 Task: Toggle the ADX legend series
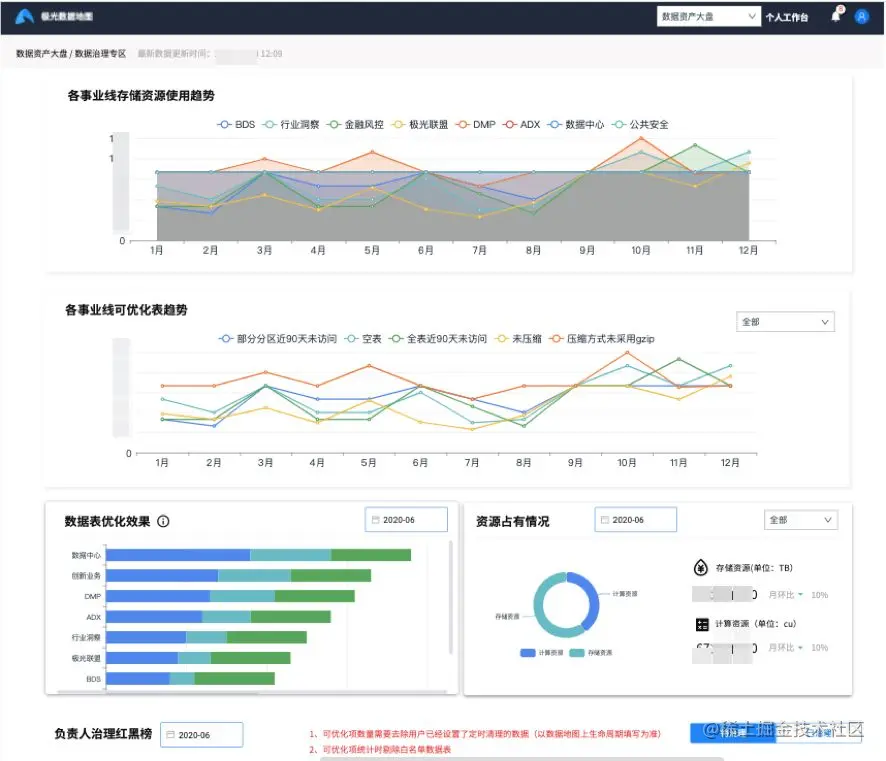click(x=522, y=124)
